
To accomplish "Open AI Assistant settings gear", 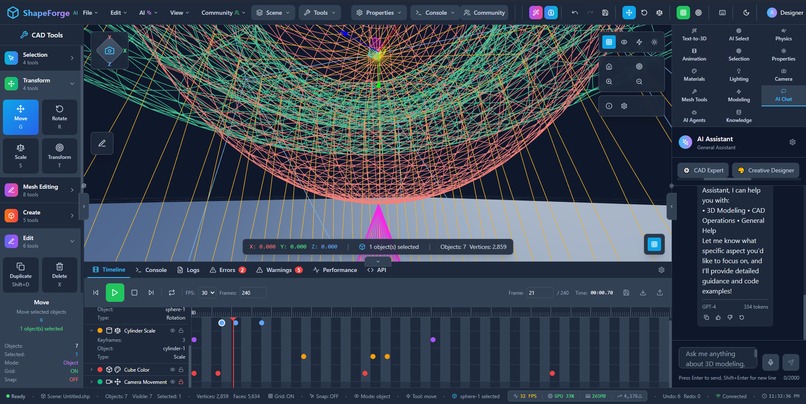I will [x=792, y=142].
